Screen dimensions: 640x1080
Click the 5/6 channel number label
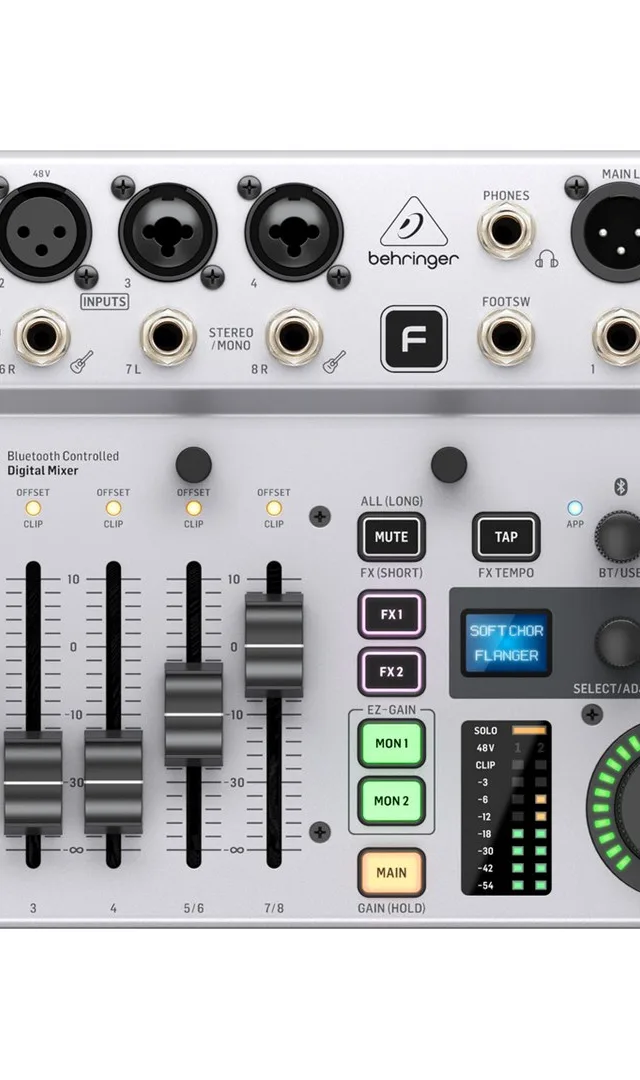194,908
